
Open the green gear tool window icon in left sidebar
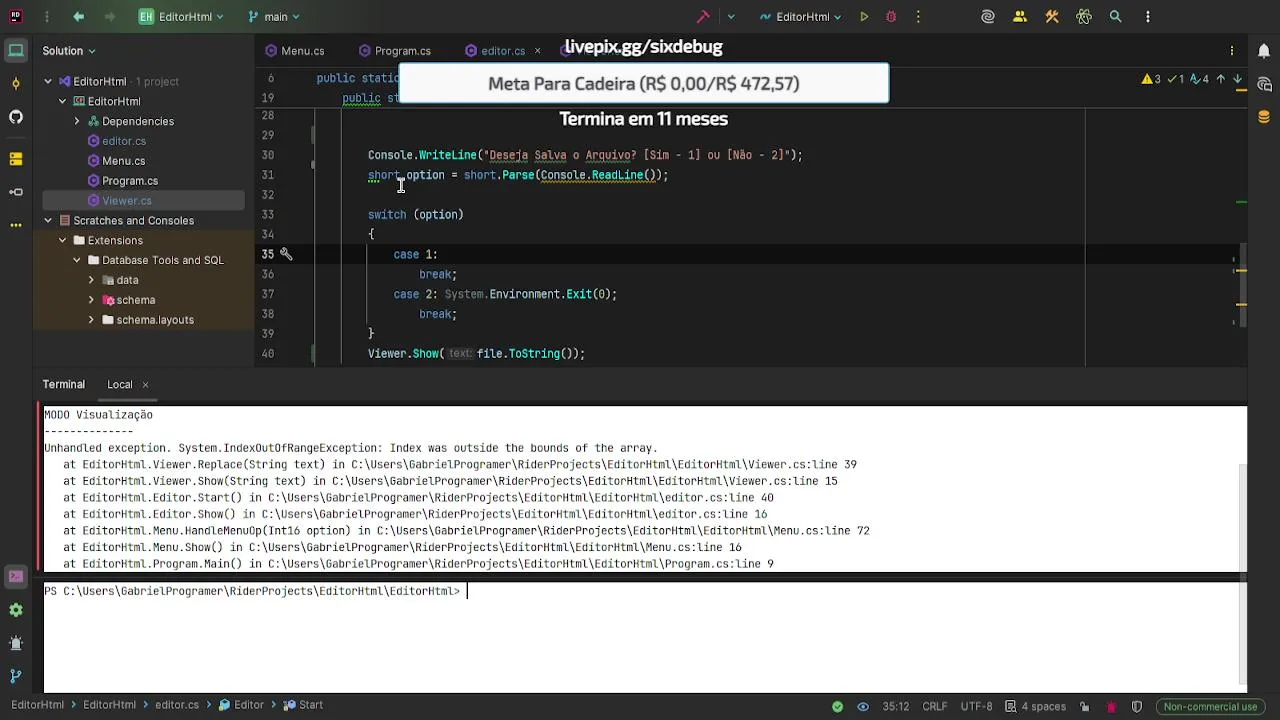pos(15,610)
